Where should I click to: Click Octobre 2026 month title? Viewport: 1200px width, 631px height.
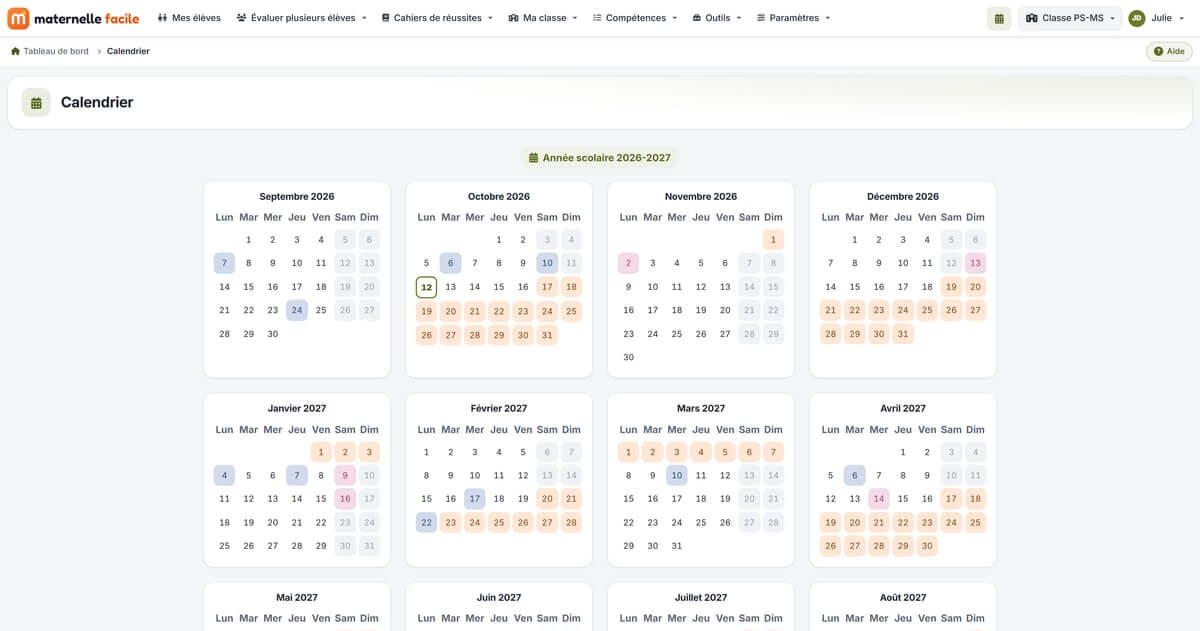499,196
